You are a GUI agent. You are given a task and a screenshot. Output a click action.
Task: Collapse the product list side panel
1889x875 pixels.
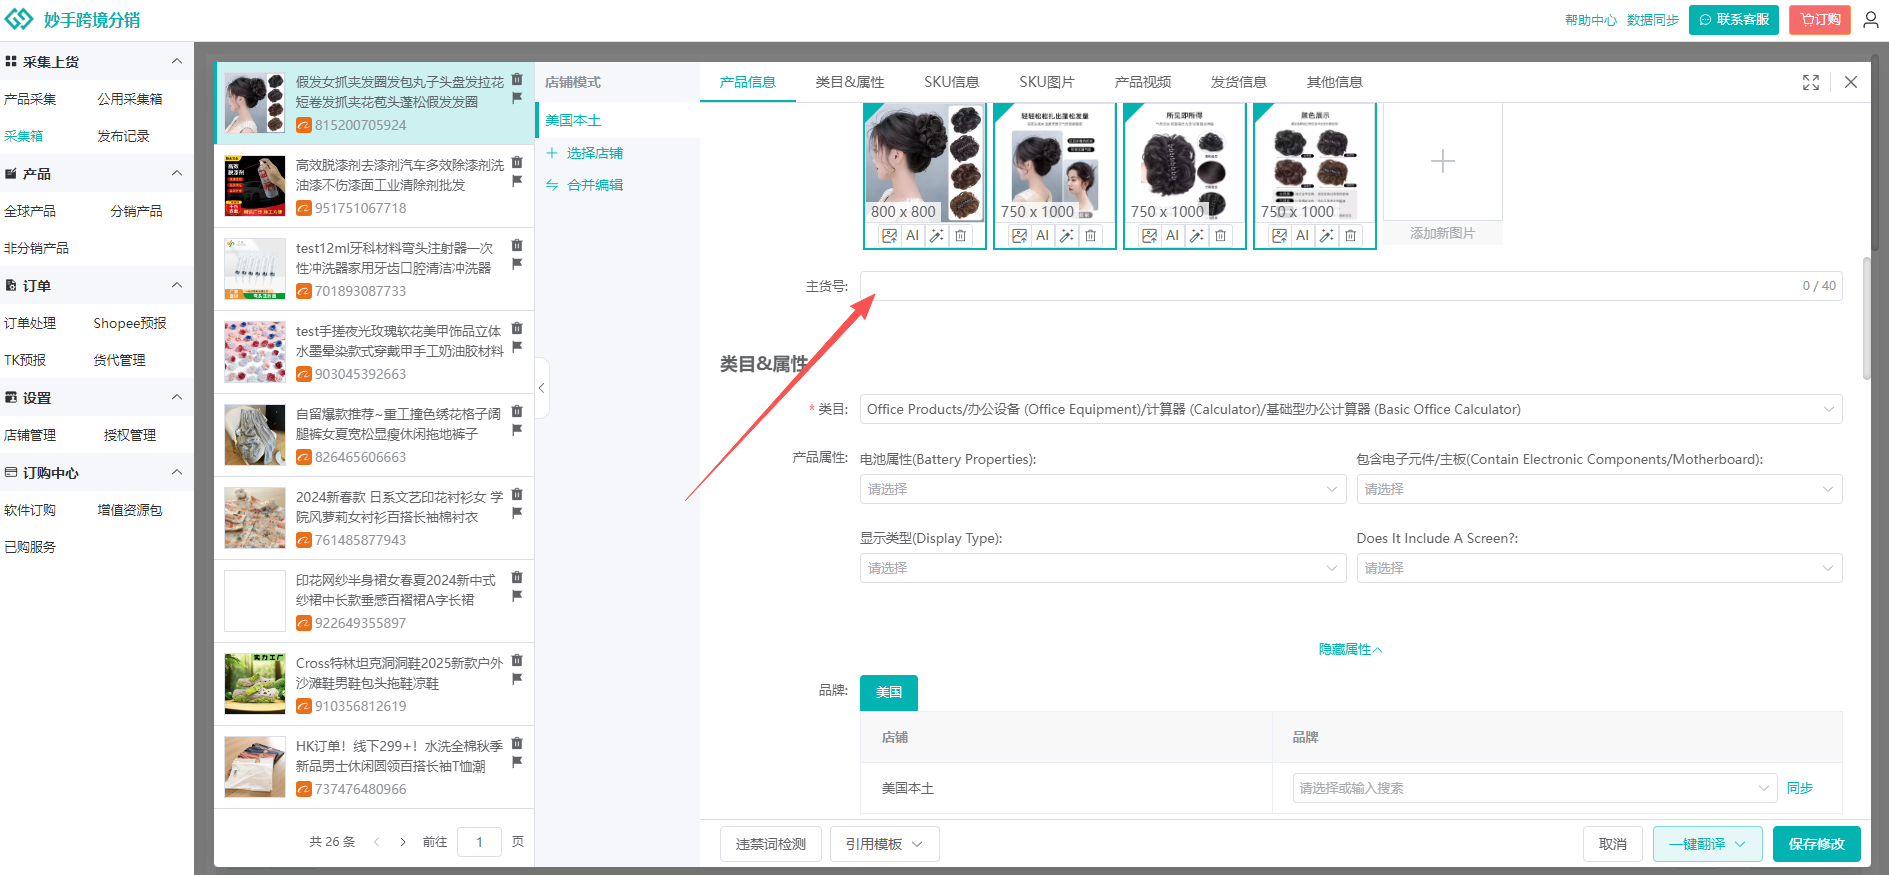(x=541, y=388)
